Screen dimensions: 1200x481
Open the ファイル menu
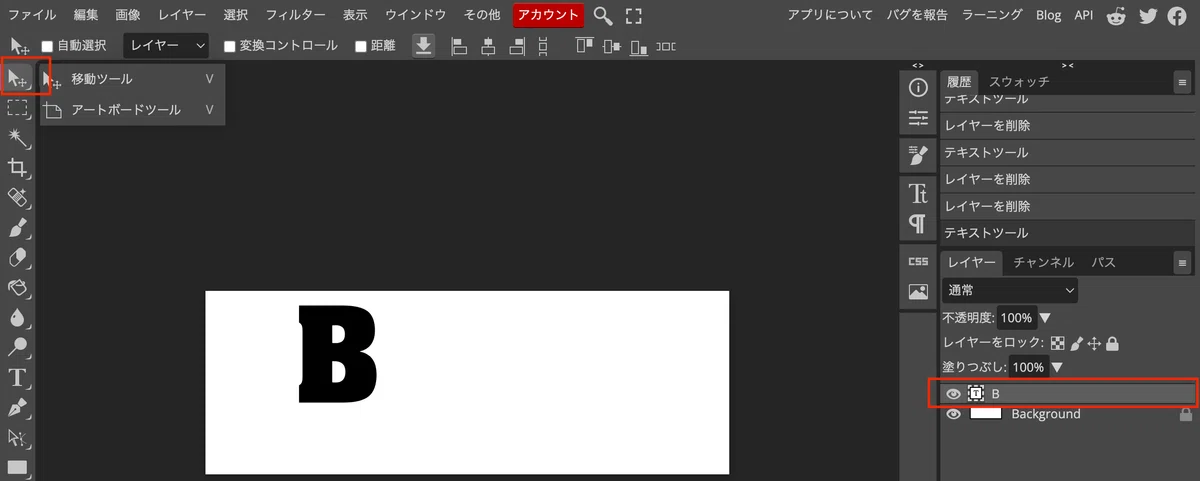32,15
